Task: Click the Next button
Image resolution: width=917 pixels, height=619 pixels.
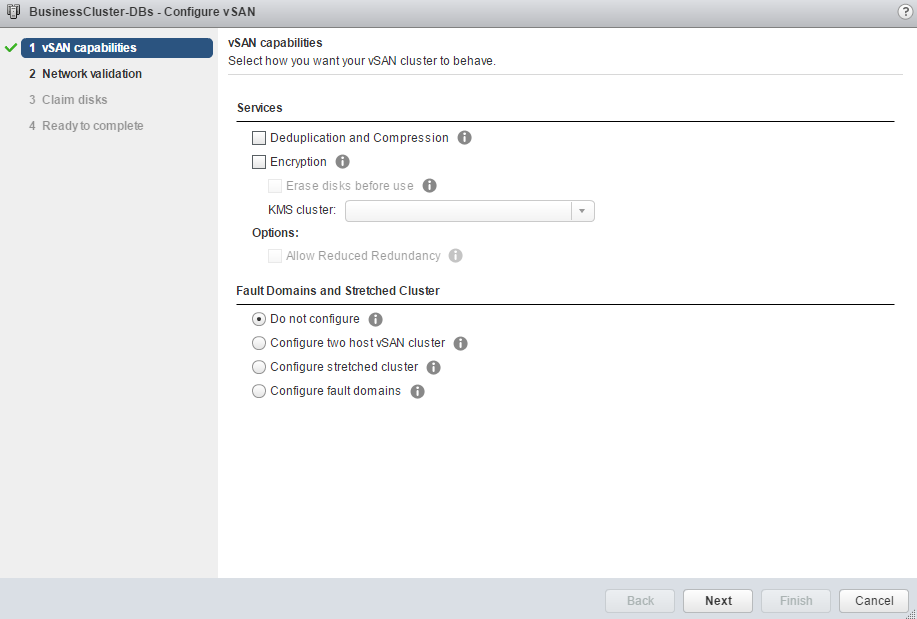Action: click(718, 601)
